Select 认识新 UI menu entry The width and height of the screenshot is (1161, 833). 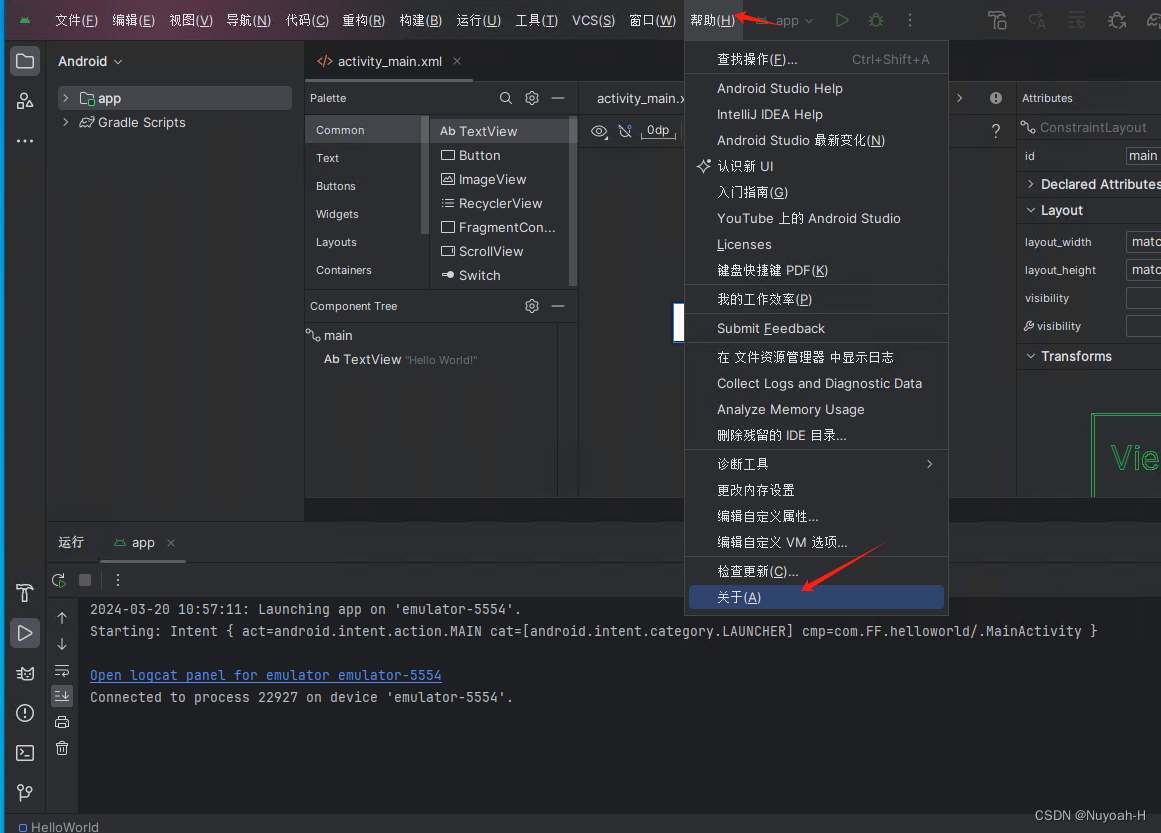tap(816, 166)
